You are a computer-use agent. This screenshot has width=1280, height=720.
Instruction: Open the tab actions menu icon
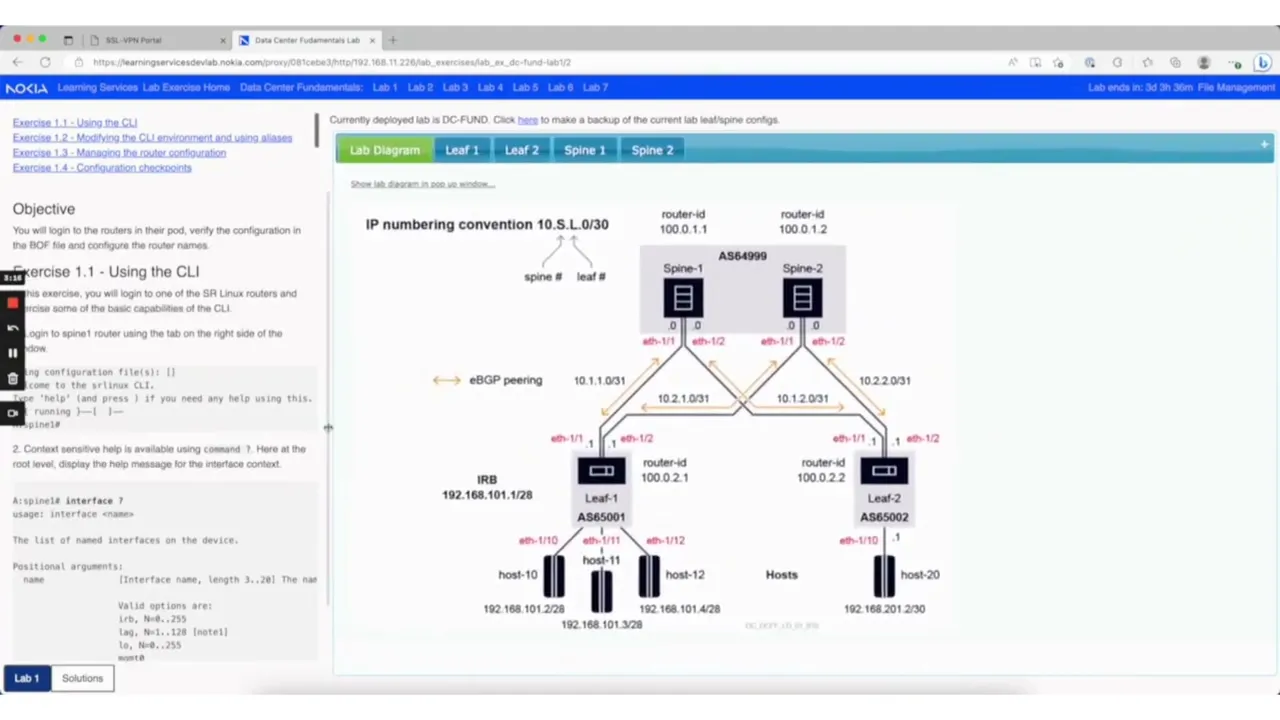68,40
